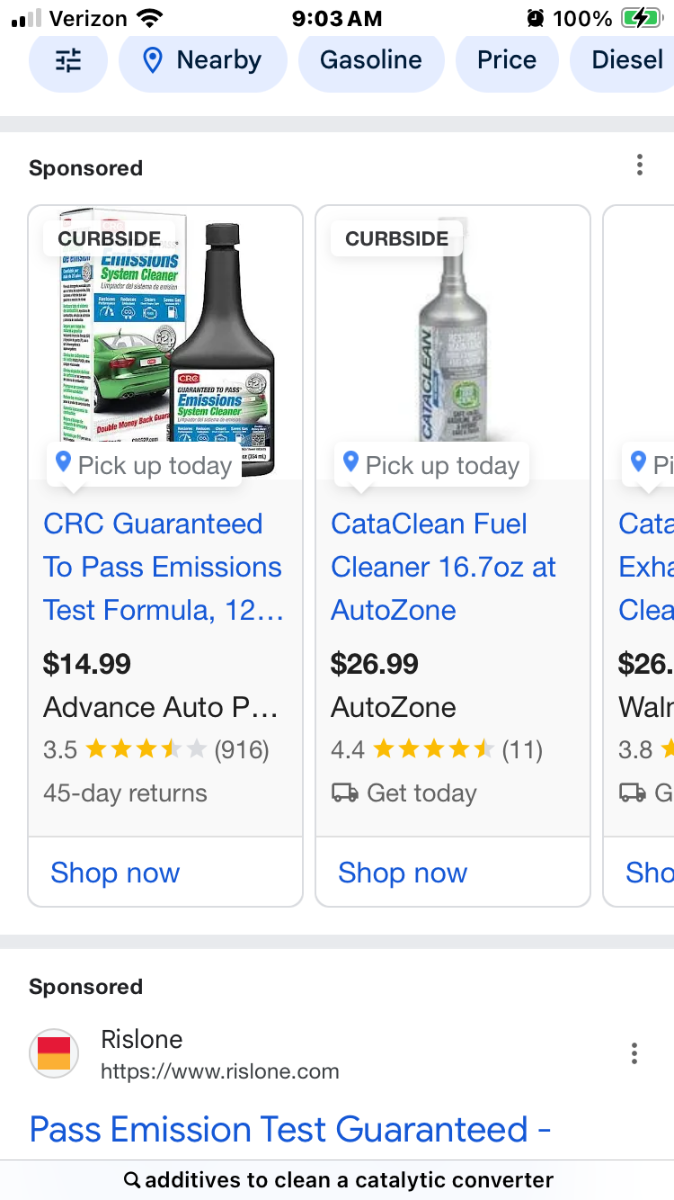Toggle the Nearby filter chip

tap(203, 61)
